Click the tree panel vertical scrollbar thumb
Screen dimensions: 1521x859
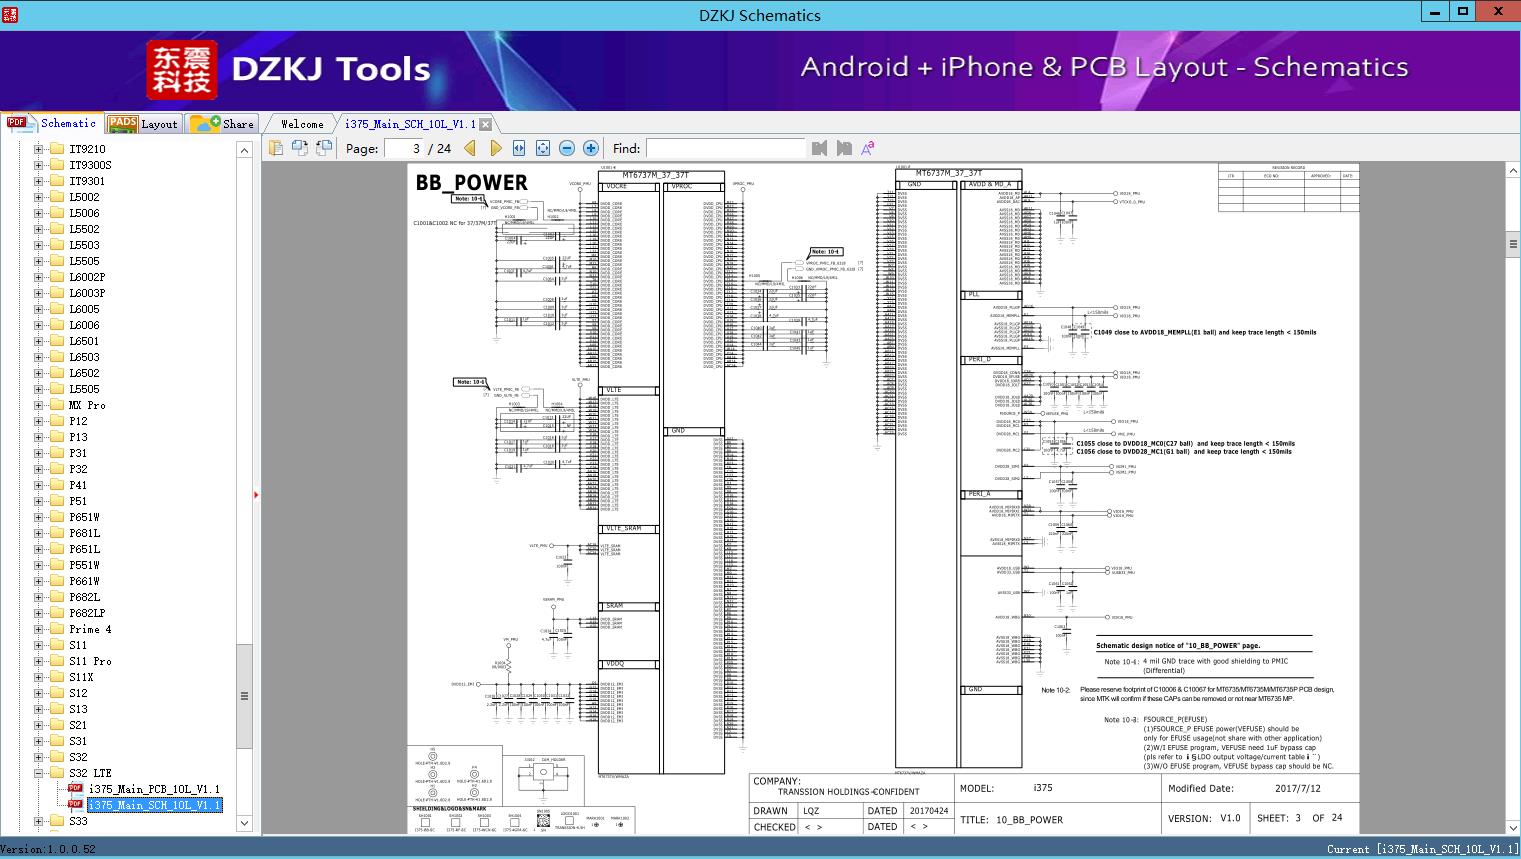click(x=244, y=696)
